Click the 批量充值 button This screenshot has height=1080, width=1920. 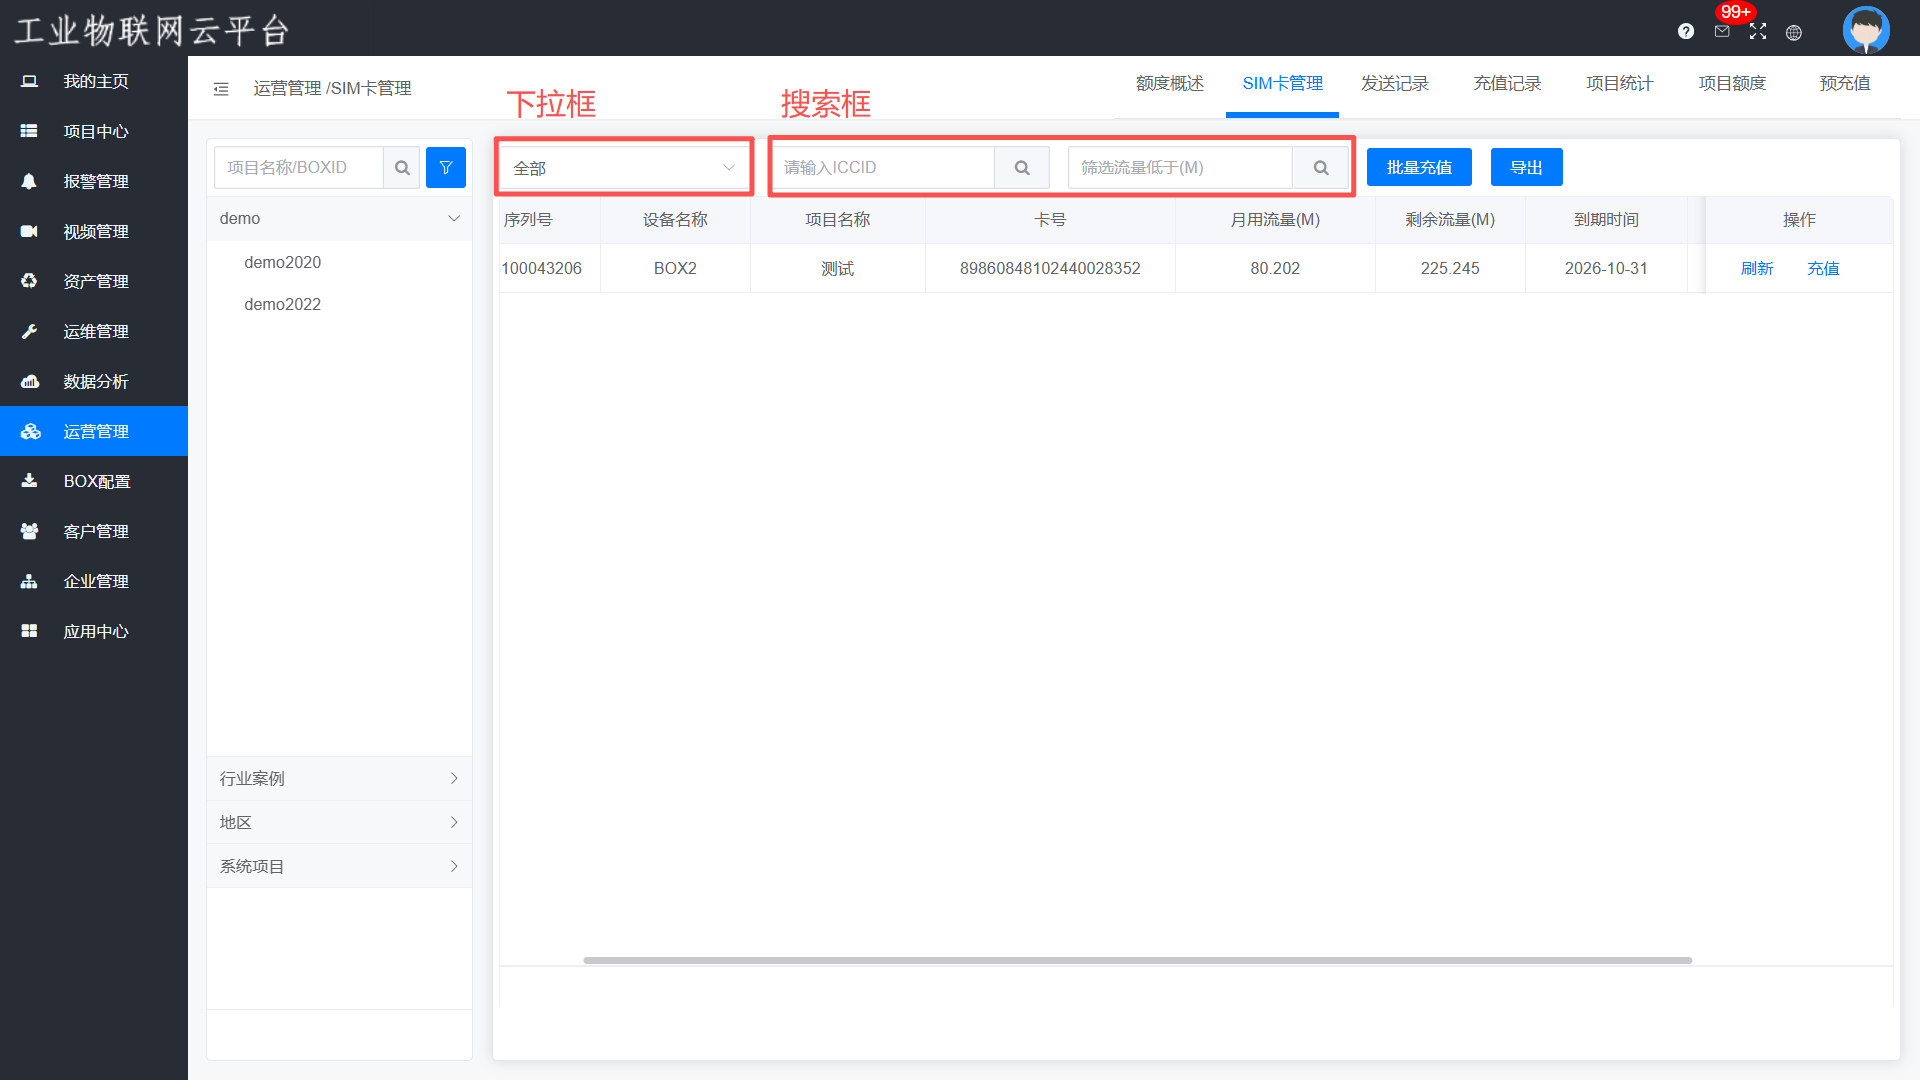pyautogui.click(x=1419, y=167)
